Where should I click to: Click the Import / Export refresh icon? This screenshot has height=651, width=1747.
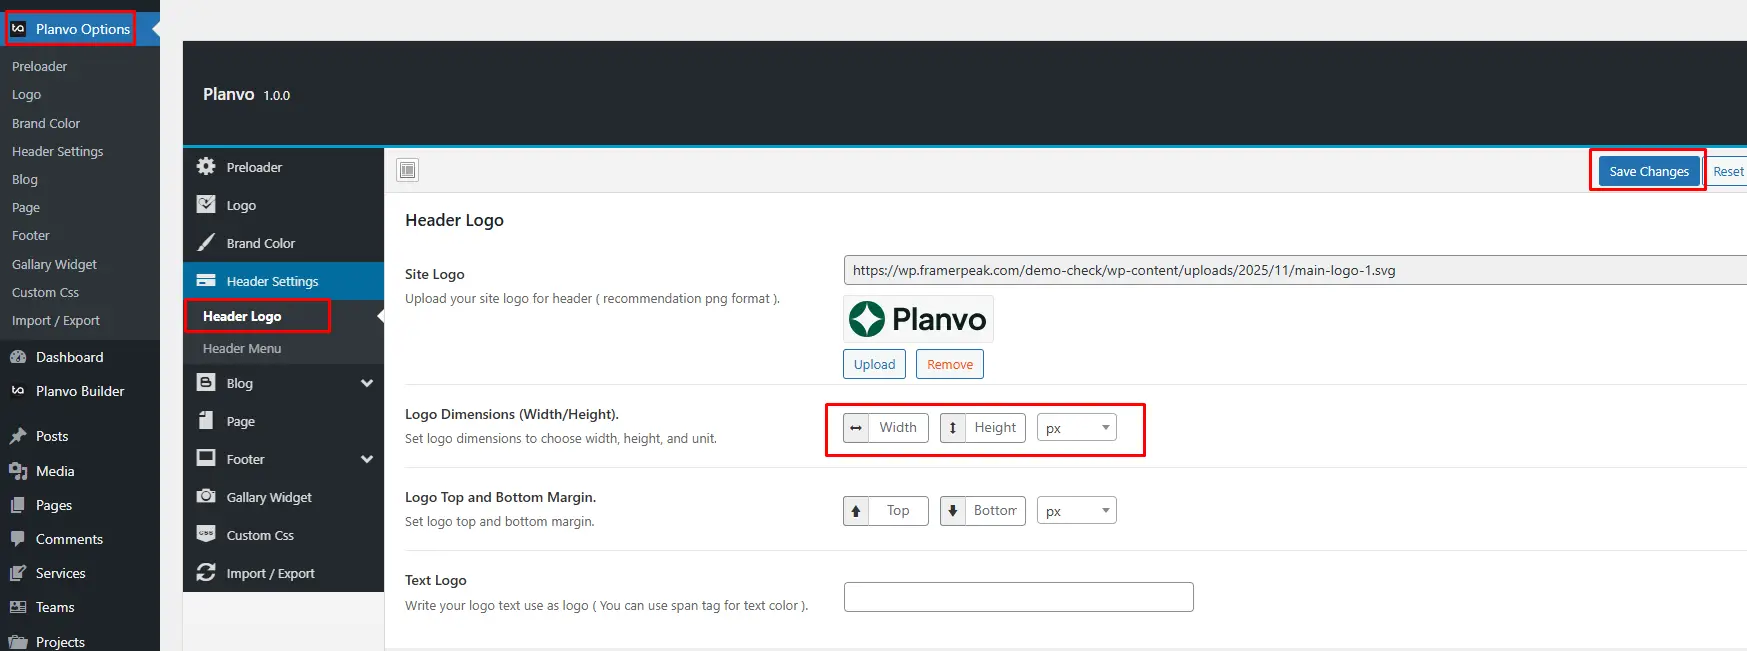[206, 572]
